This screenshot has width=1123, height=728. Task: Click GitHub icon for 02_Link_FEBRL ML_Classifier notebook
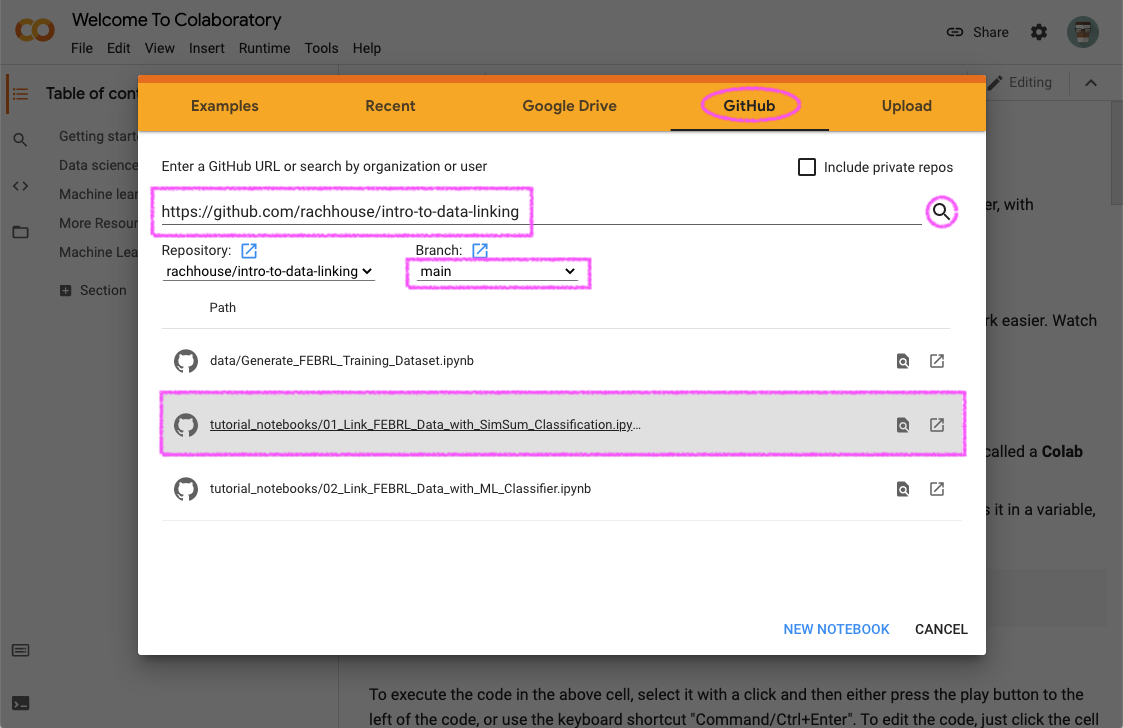tap(186, 489)
